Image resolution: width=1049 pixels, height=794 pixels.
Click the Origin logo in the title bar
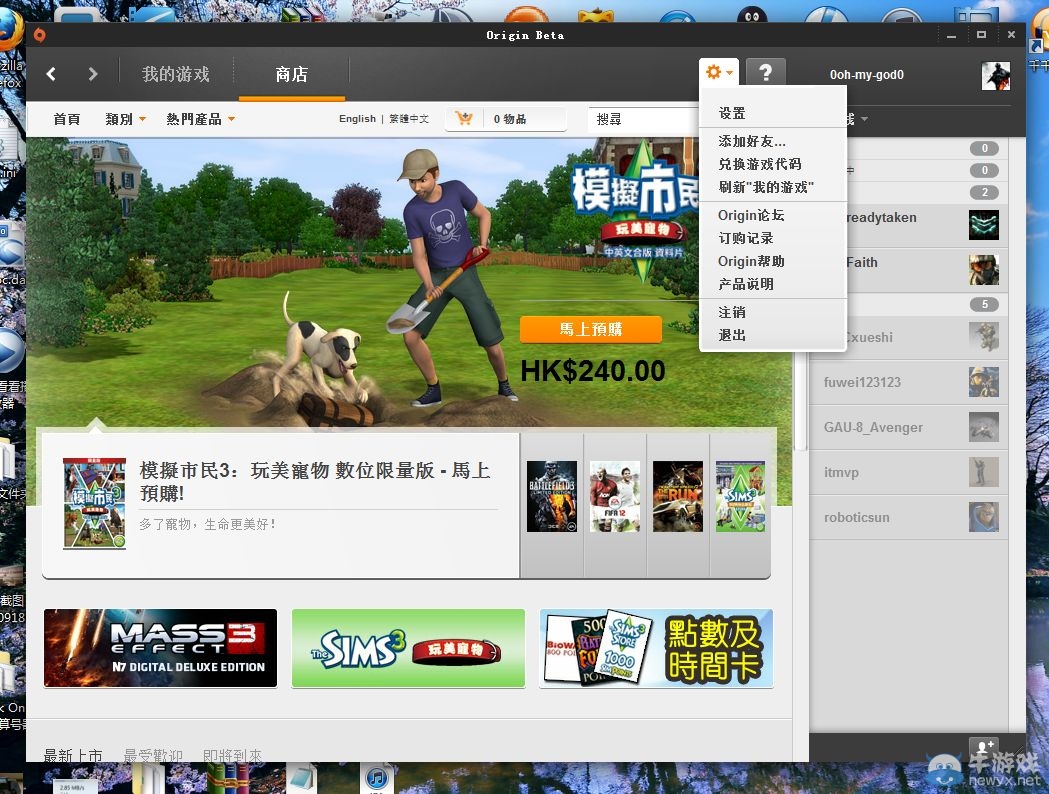(39, 35)
